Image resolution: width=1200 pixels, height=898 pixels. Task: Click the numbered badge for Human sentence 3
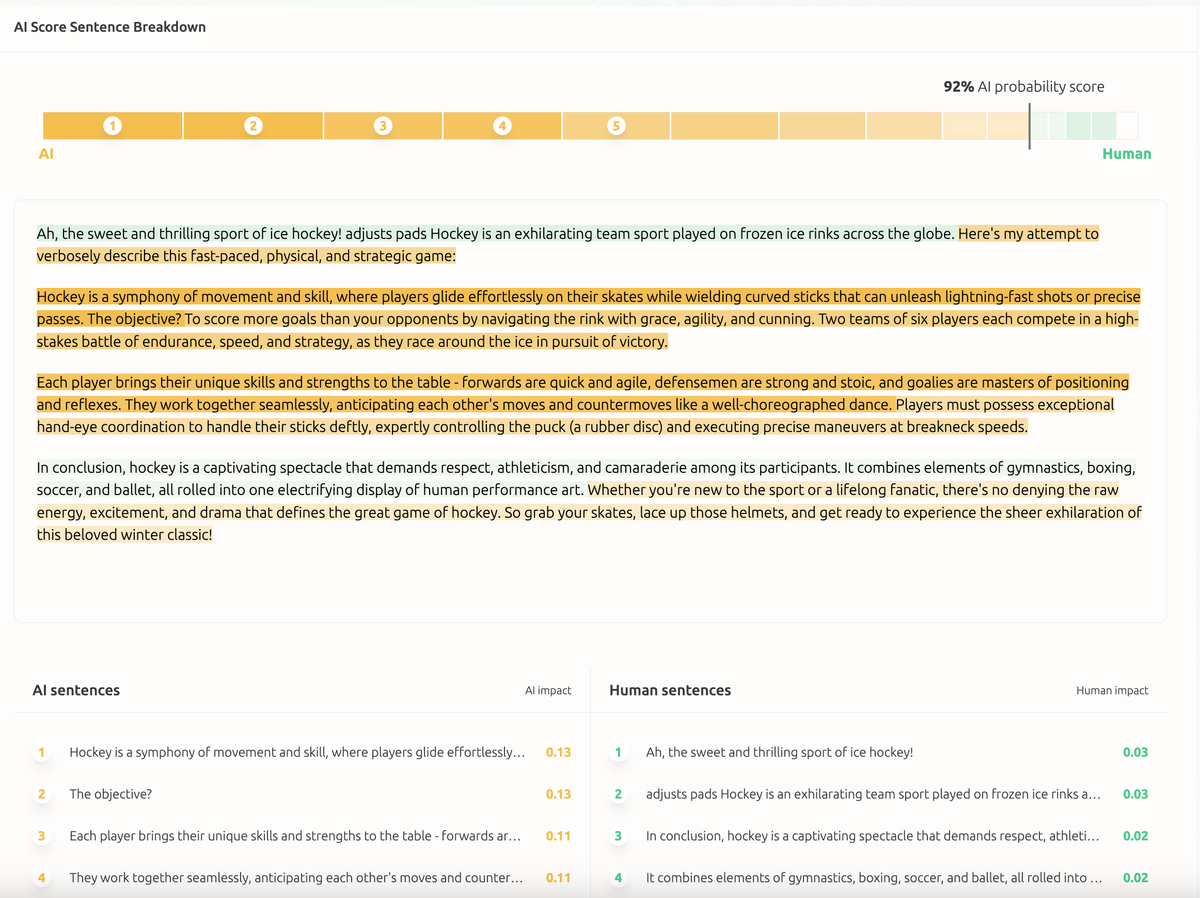(618, 836)
